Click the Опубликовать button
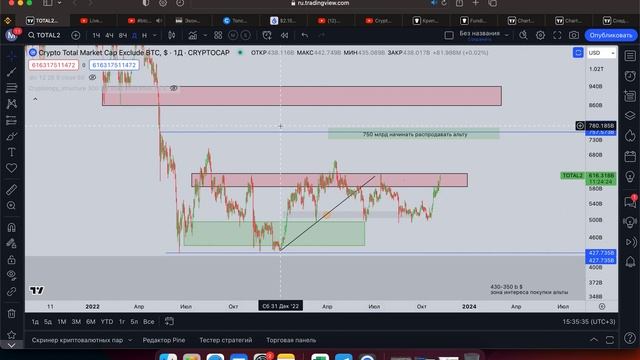Screen dimensions: 640x360 click(611, 36)
